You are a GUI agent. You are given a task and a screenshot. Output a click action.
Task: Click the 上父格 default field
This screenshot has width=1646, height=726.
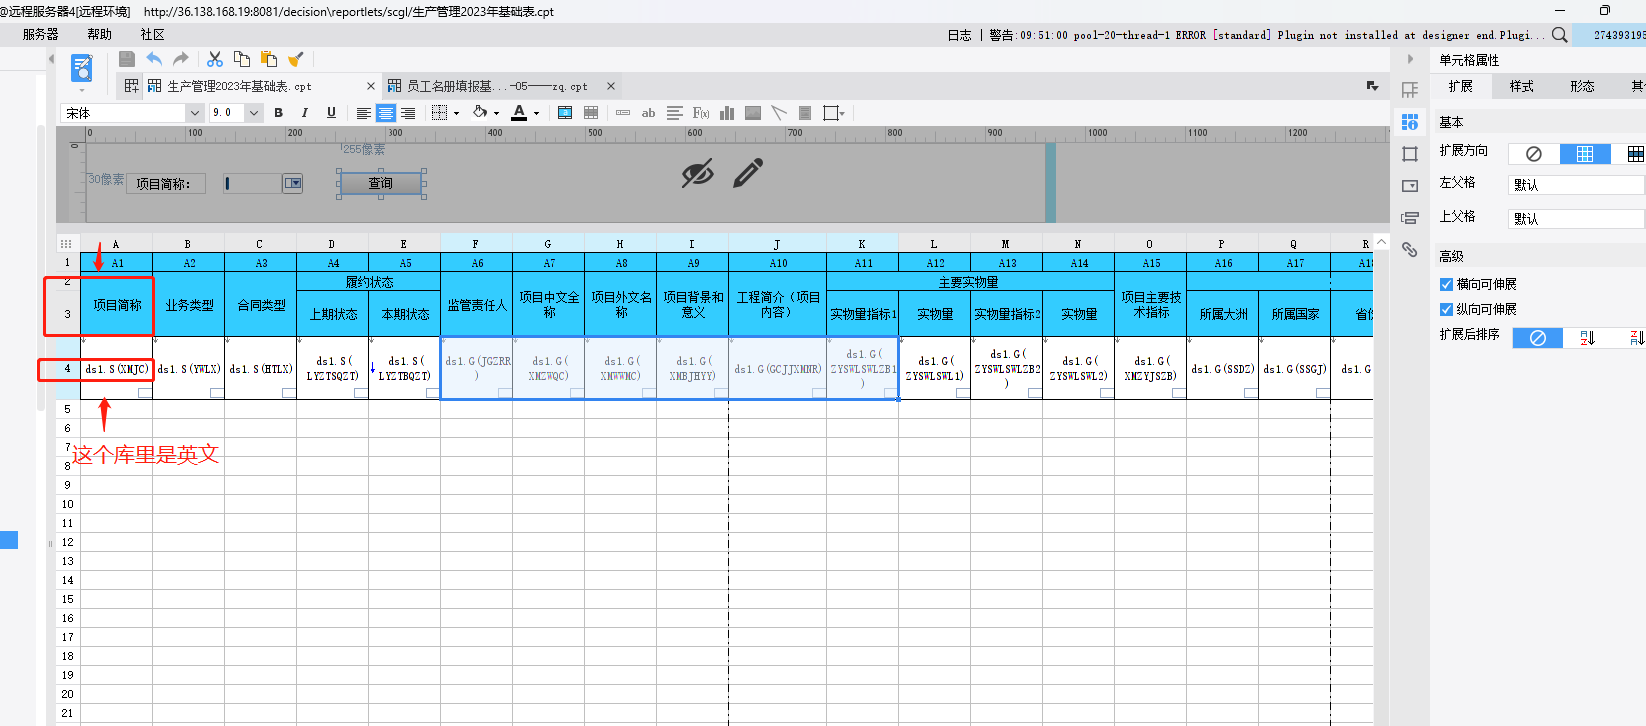[1577, 219]
